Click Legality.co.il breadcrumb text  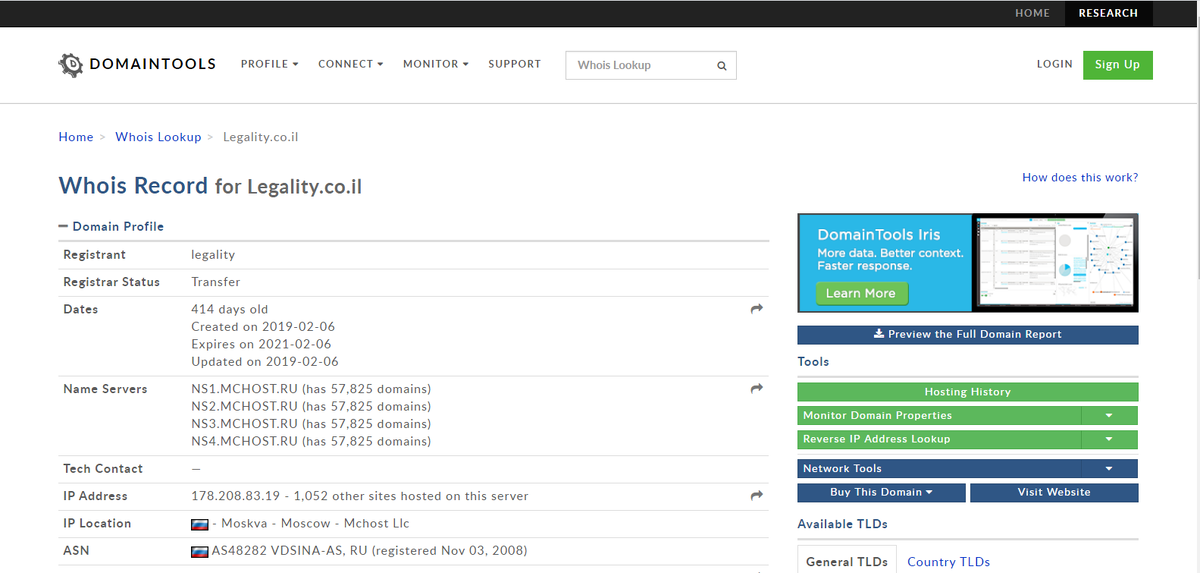click(x=260, y=137)
